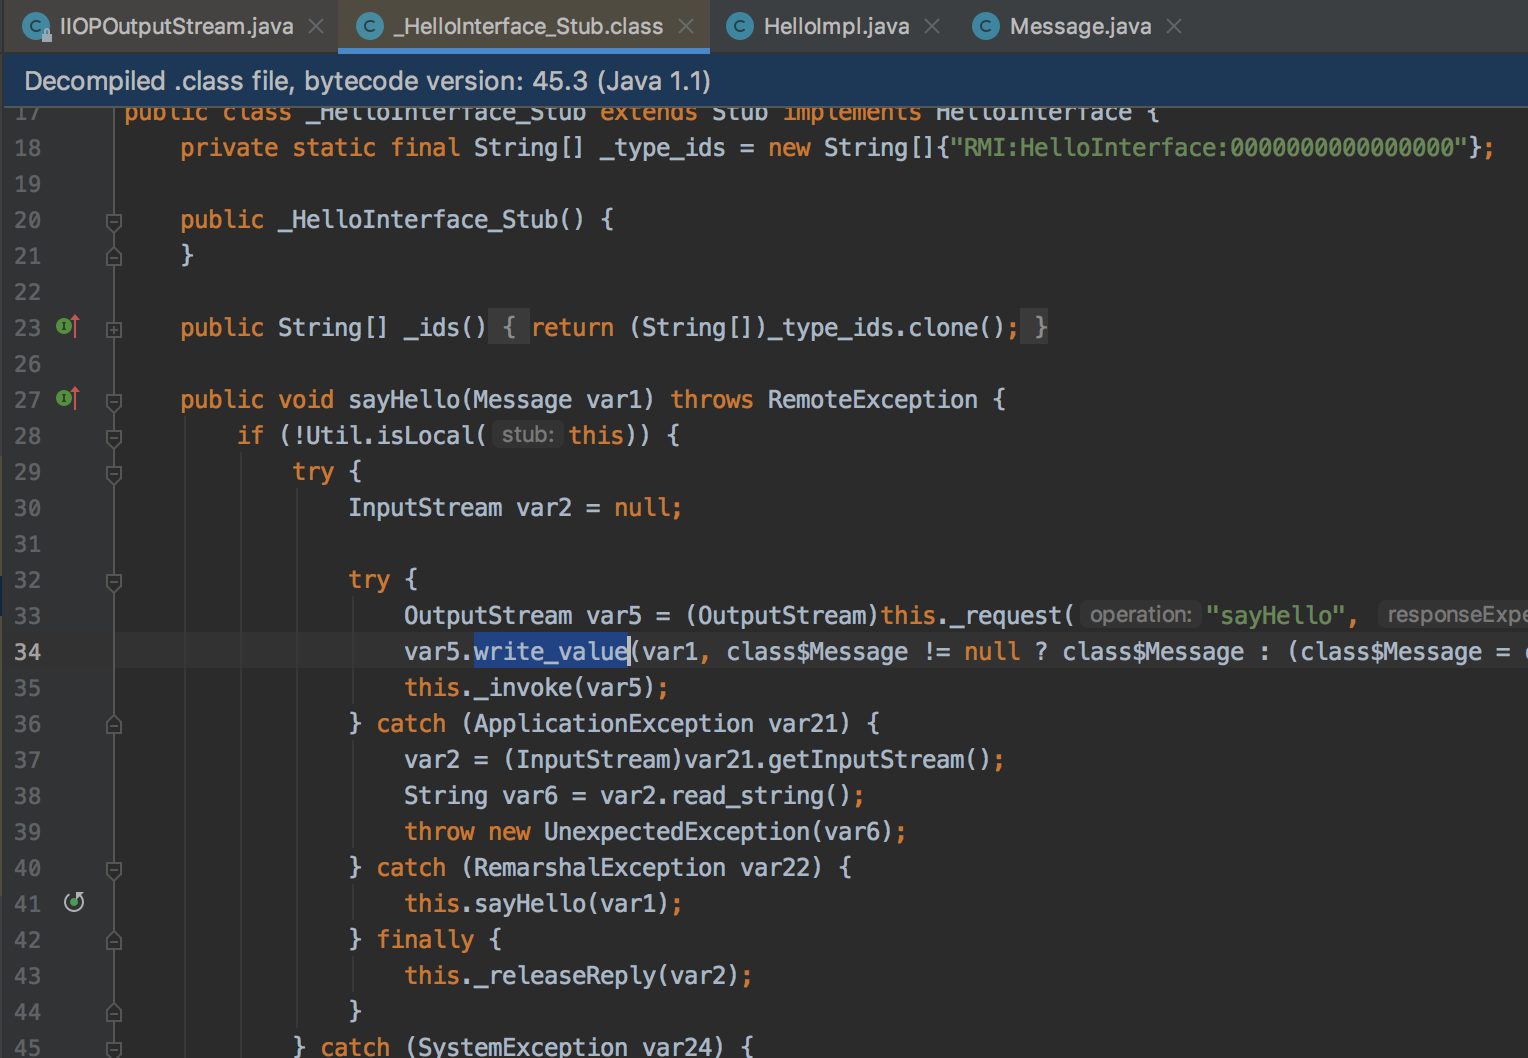Screen dimensions: 1528x1058
Task: Click the class icon on Message.java tab
Action: 986,26
